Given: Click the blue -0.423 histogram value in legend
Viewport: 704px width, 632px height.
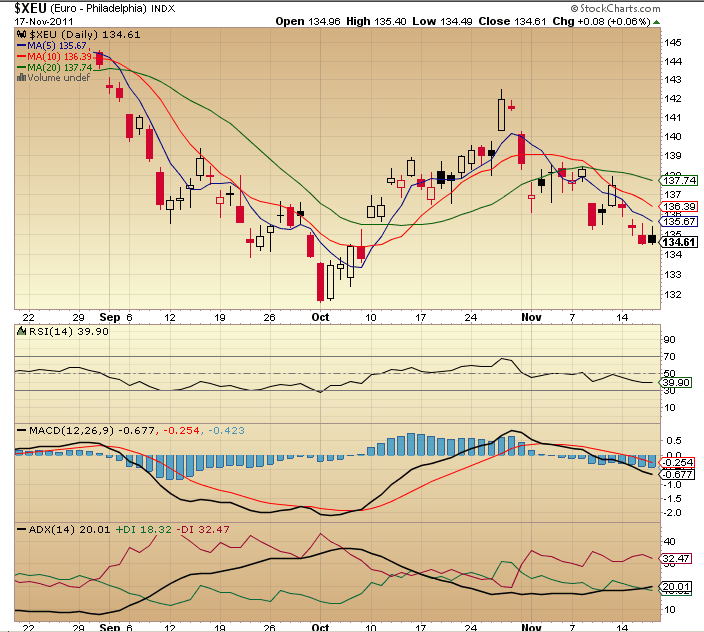Looking at the screenshot, I should [x=226, y=430].
